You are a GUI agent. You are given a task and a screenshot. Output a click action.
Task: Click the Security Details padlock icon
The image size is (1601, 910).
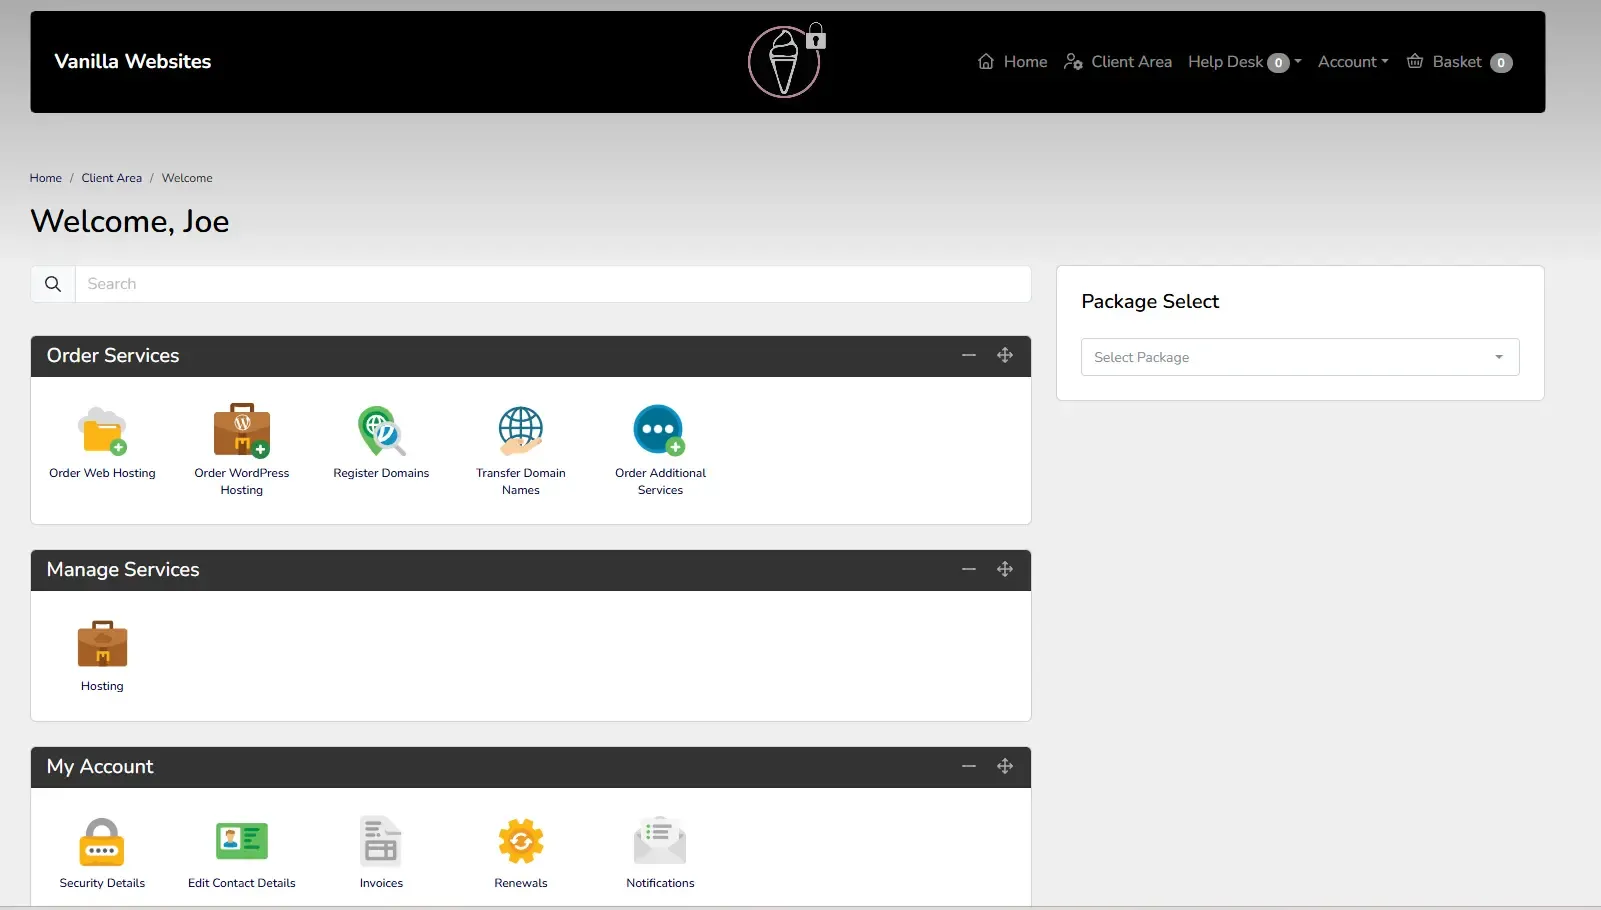point(101,842)
